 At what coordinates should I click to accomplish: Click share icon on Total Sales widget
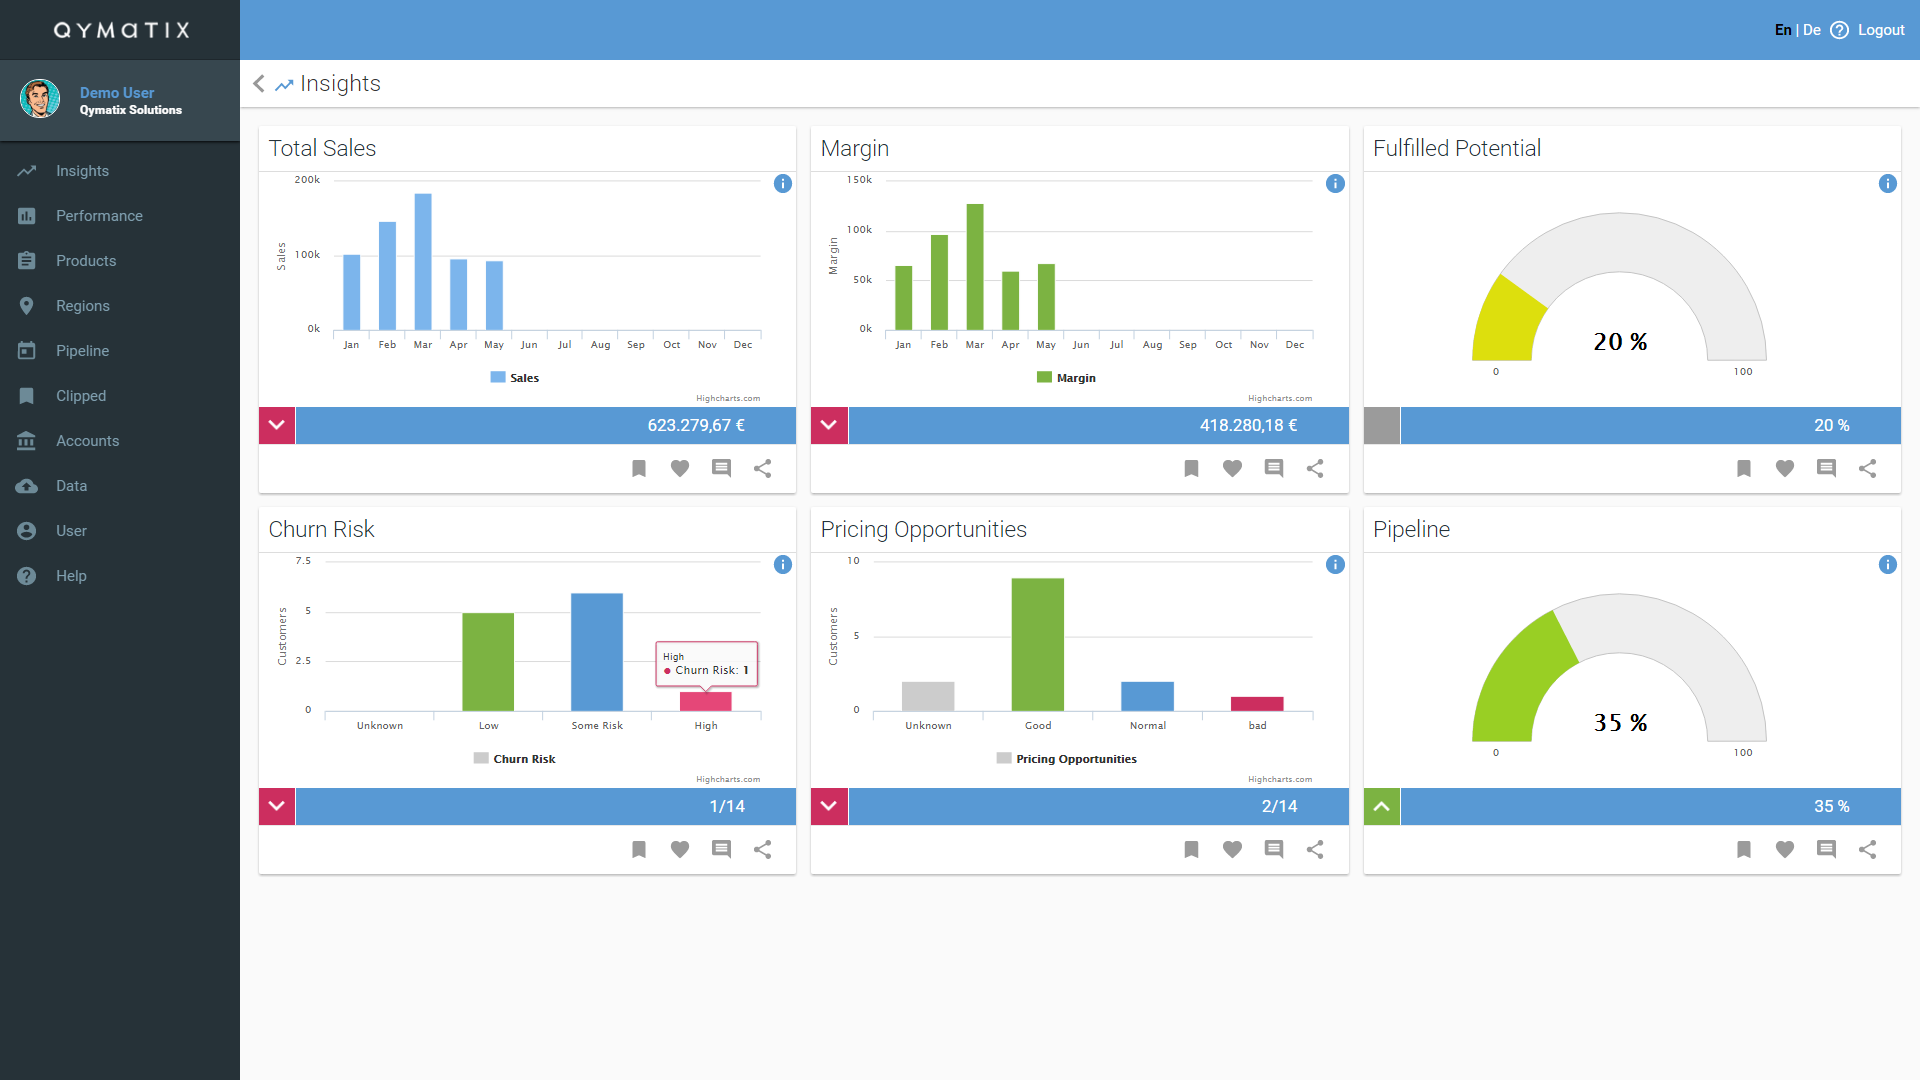(x=762, y=468)
